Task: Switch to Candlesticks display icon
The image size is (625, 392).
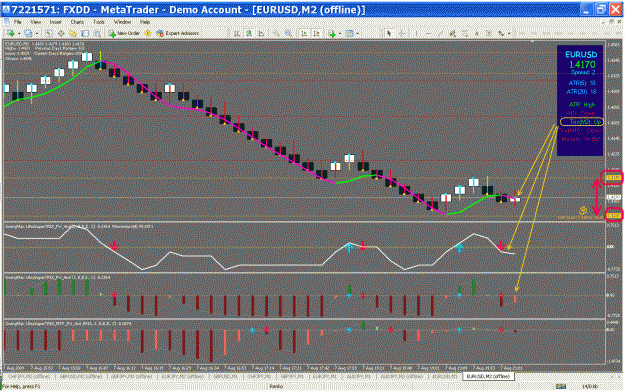Action: (x=249, y=33)
